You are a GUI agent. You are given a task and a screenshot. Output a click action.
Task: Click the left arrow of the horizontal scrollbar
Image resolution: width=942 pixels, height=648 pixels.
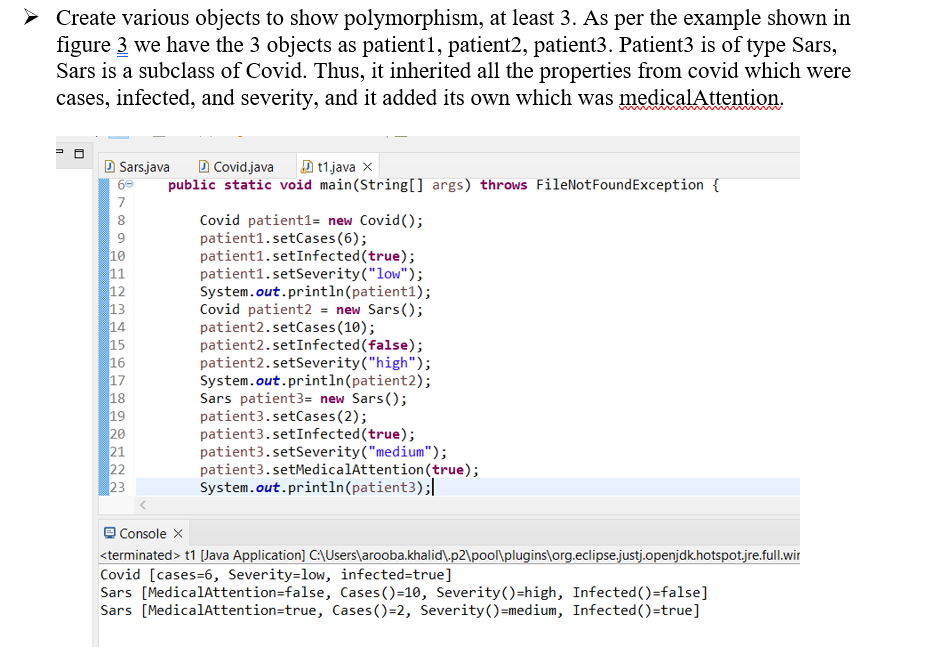click(143, 503)
